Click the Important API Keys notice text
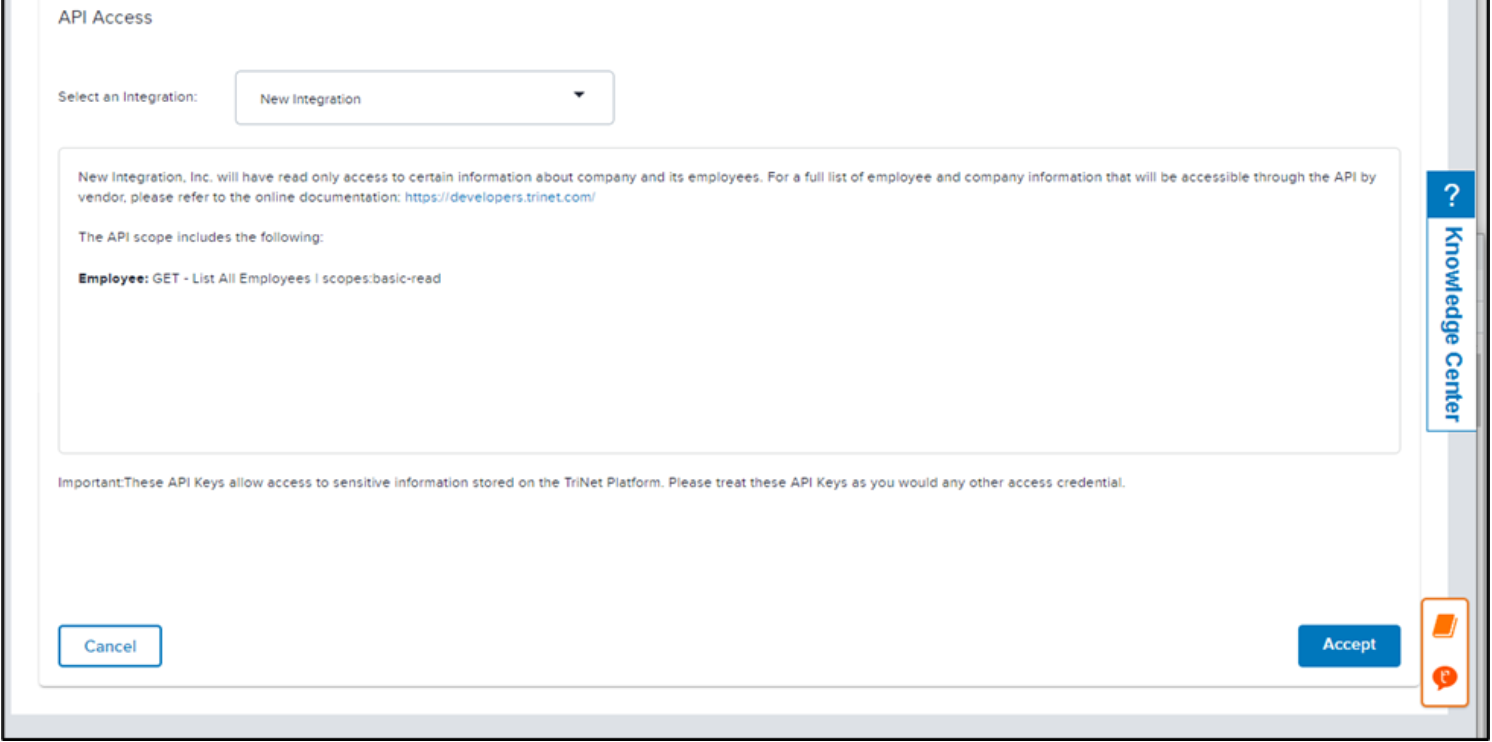 point(591,483)
